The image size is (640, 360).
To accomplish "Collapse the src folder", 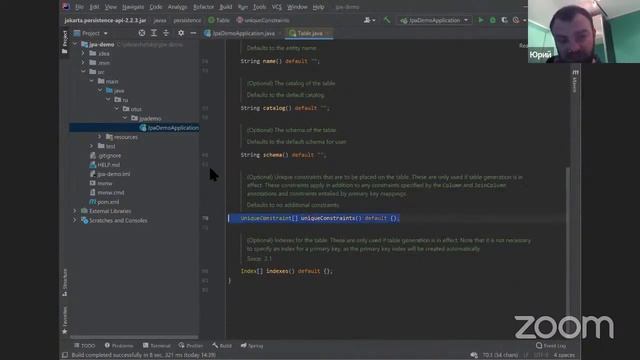I will (83, 72).
